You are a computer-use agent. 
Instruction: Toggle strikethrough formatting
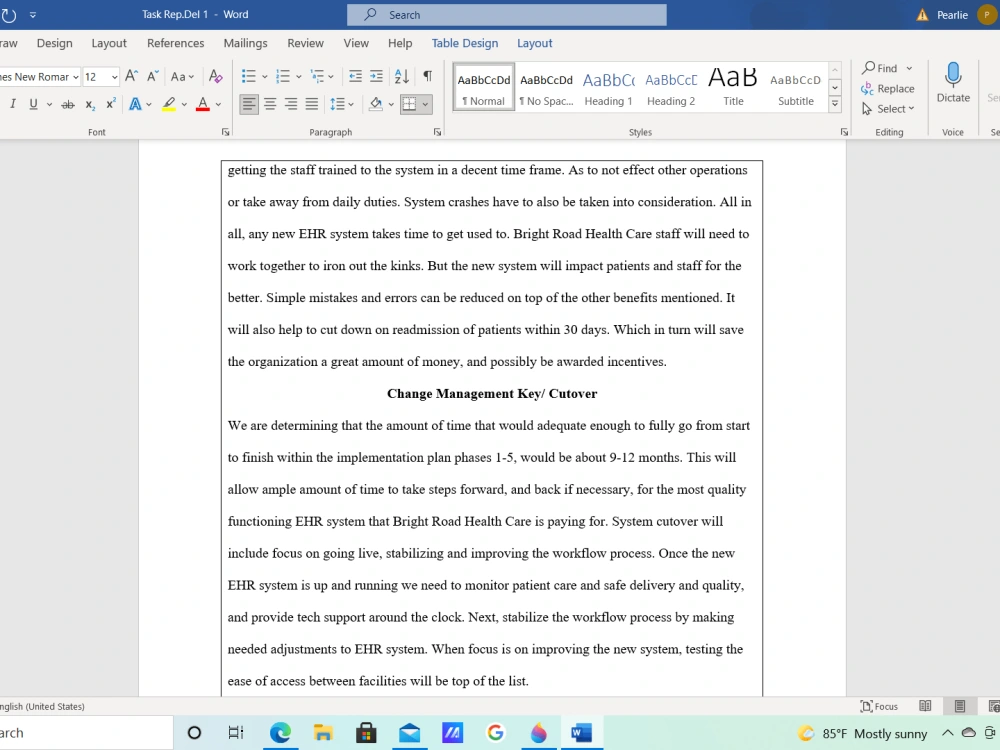[x=68, y=104]
